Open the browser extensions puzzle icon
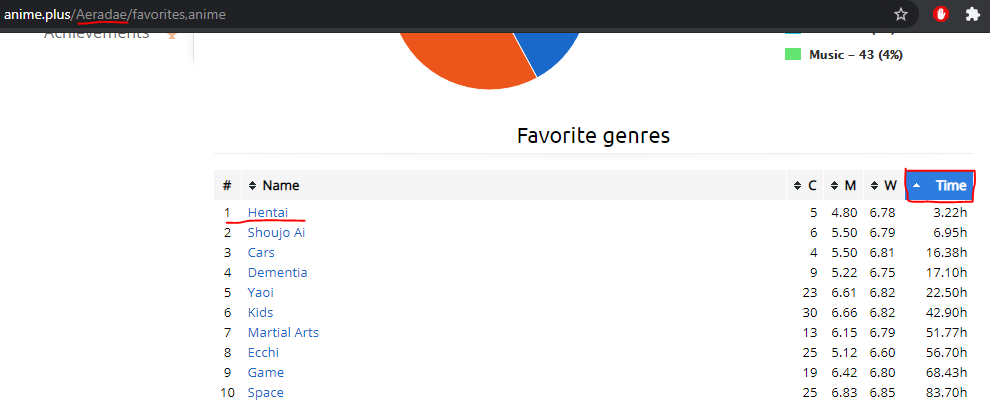The width and height of the screenshot is (990, 407). click(x=973, y=14)
